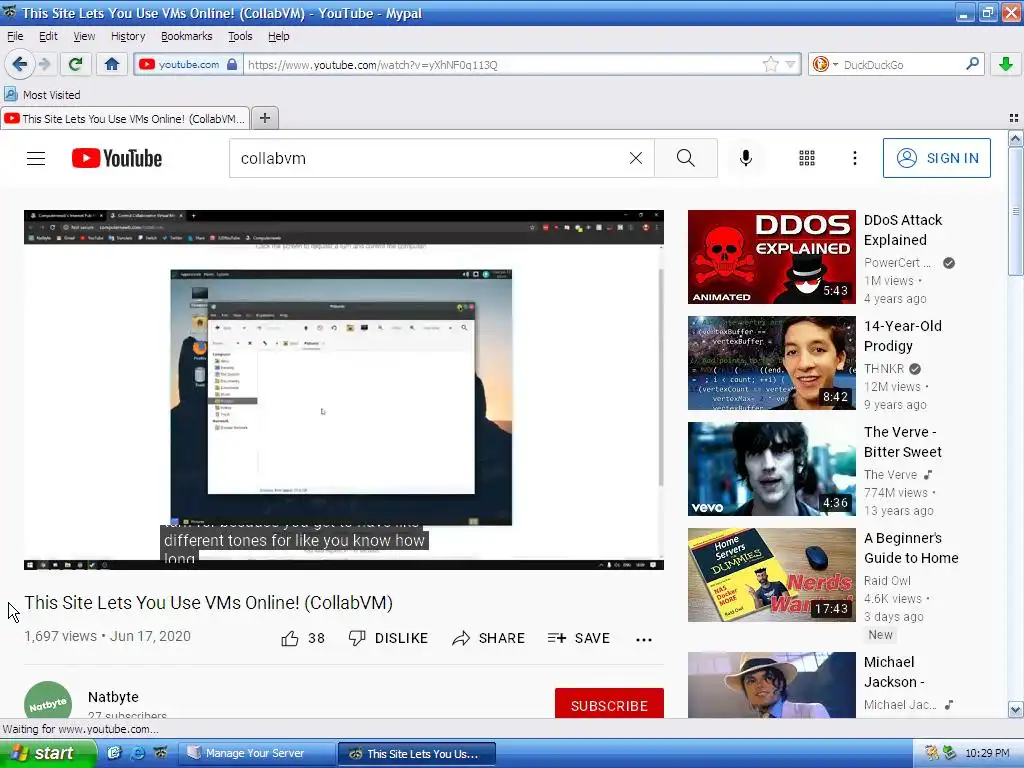1024x768 pixels.
Task: Open YouTube settings three-dot menu
Action: click(x=855, y=158)
